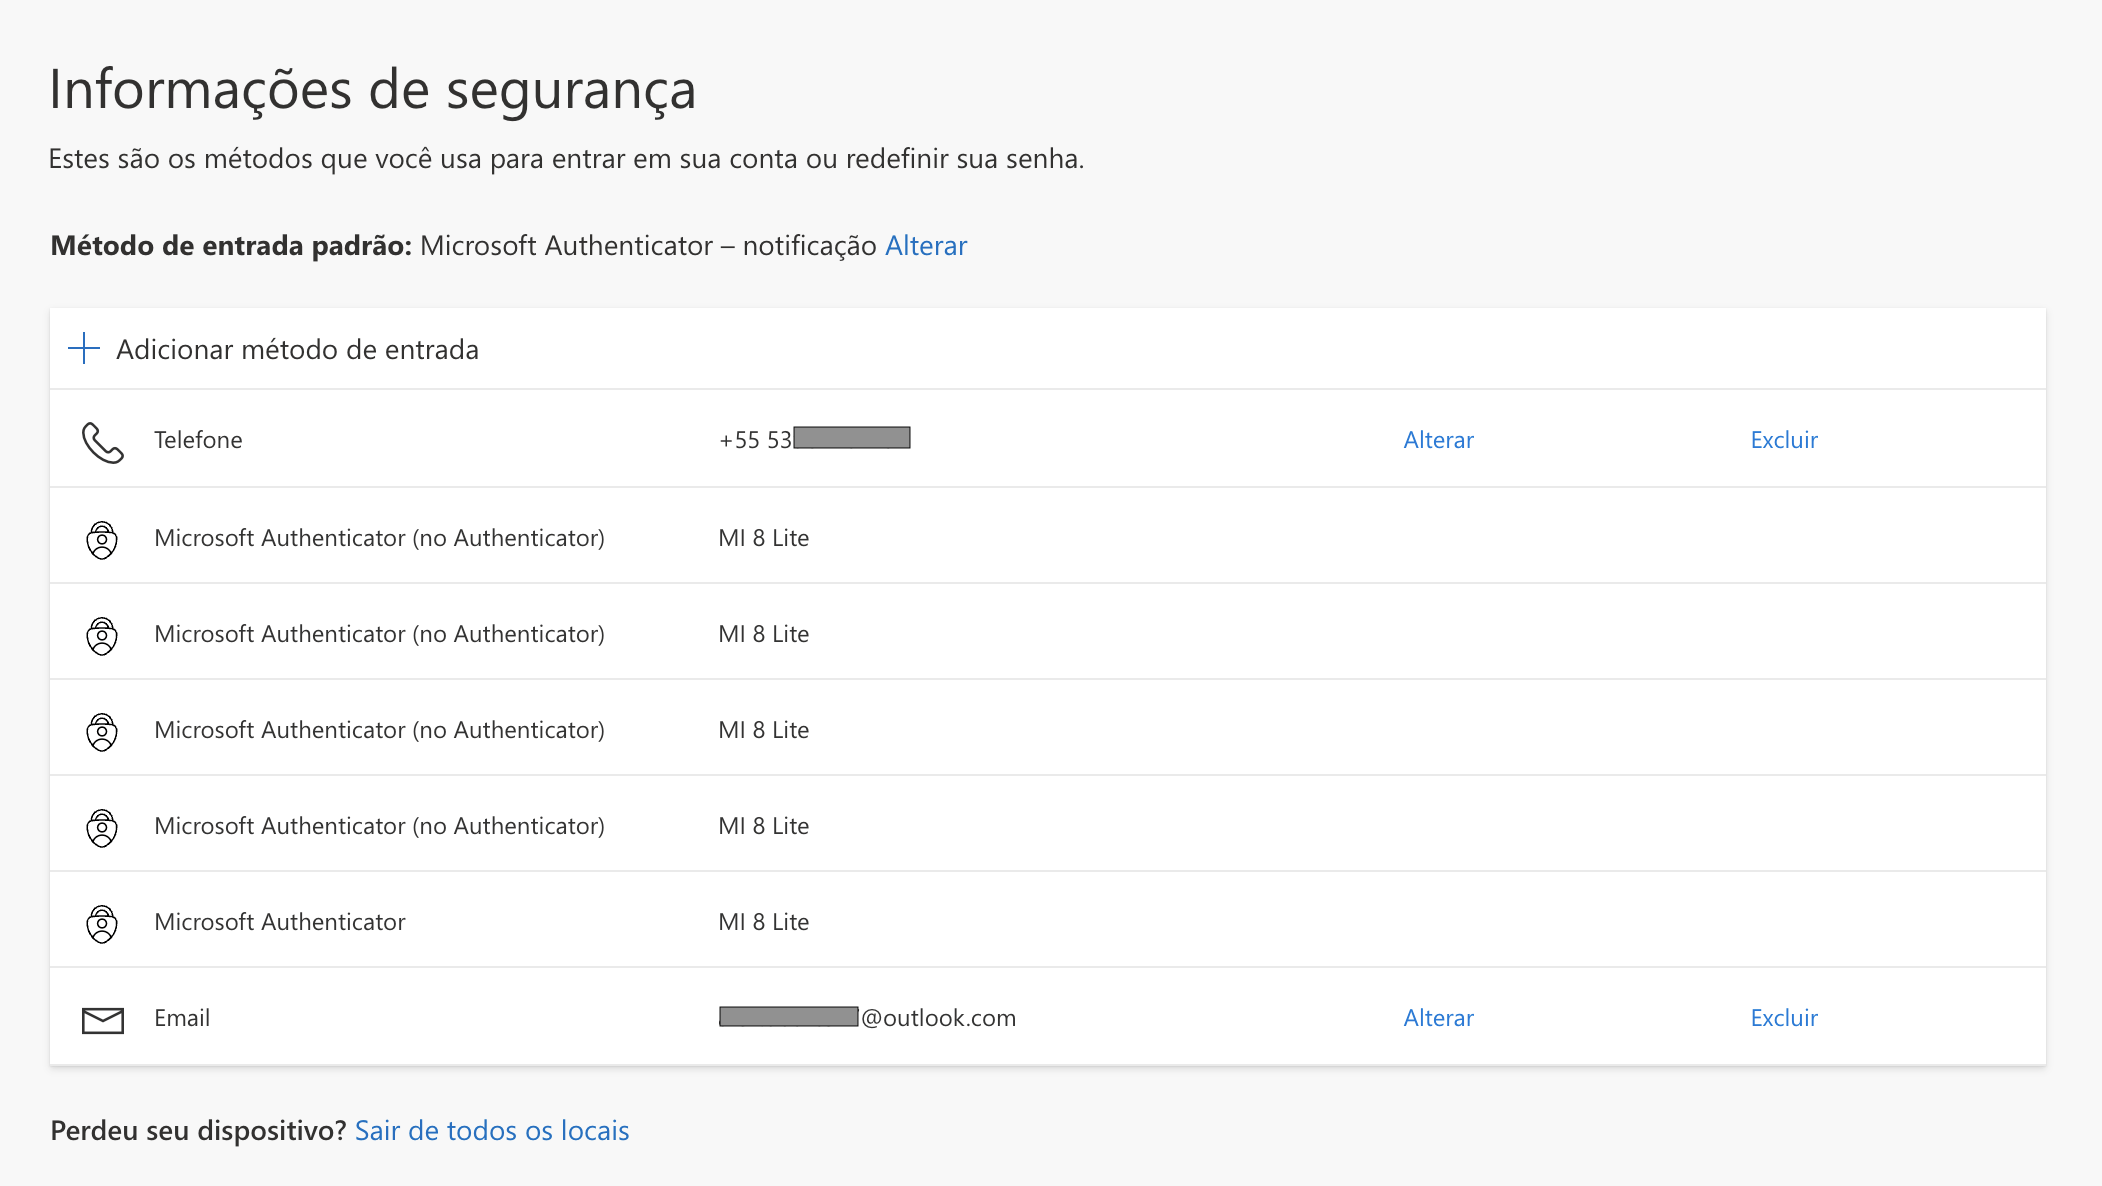Click the last Microsoft Authenticator row icon
Image resolution: width=2102 pixels, height=1186 pixels.
click(102, 924)
